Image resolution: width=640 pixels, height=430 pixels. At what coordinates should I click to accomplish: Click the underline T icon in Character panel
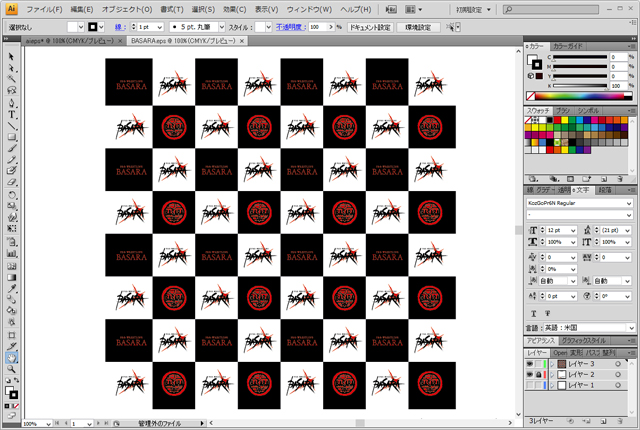[533, 313]
